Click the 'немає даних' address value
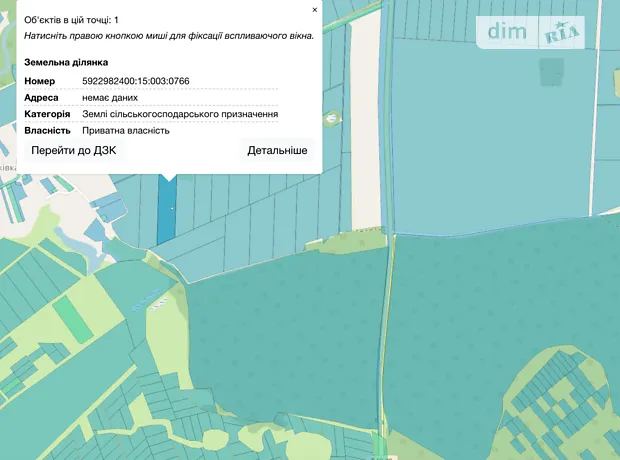Screen dimensions: 620x460 (x=110, y=97)
